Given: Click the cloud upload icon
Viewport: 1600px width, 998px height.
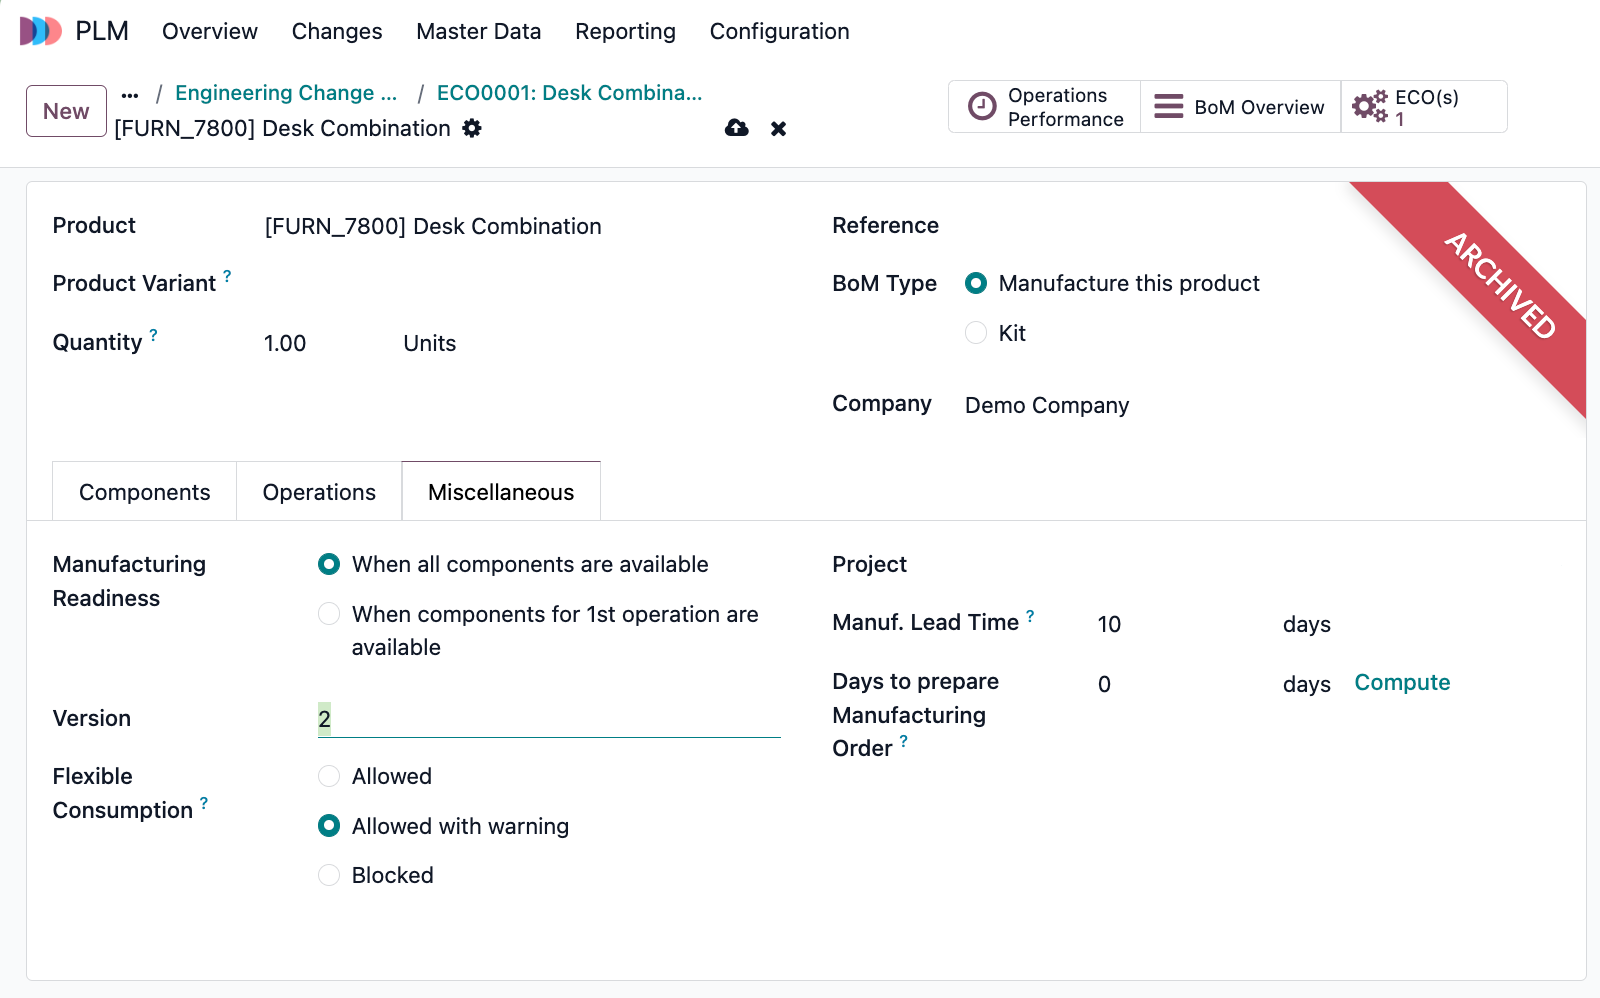Looking at the screenshot, I should pyautogui.click(x=737, y=128).
